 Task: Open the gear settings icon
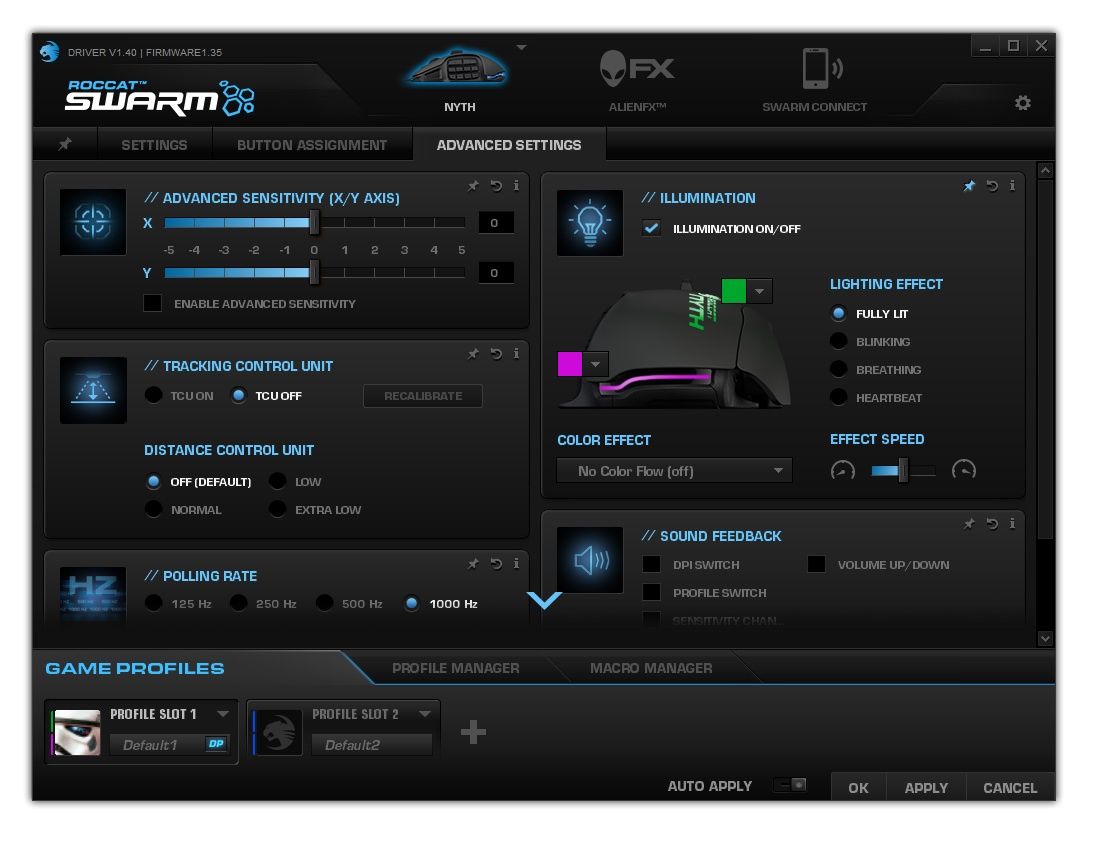point(1022,103)
